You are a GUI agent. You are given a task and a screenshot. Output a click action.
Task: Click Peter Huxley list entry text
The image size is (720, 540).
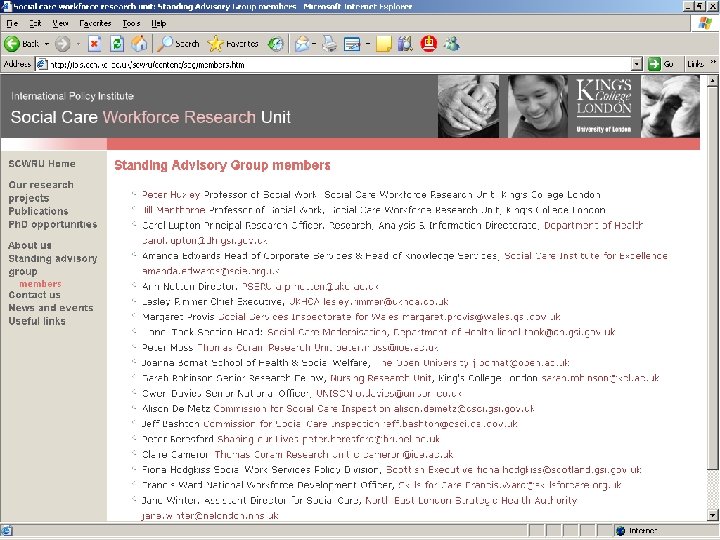click(x=371, y=195)
